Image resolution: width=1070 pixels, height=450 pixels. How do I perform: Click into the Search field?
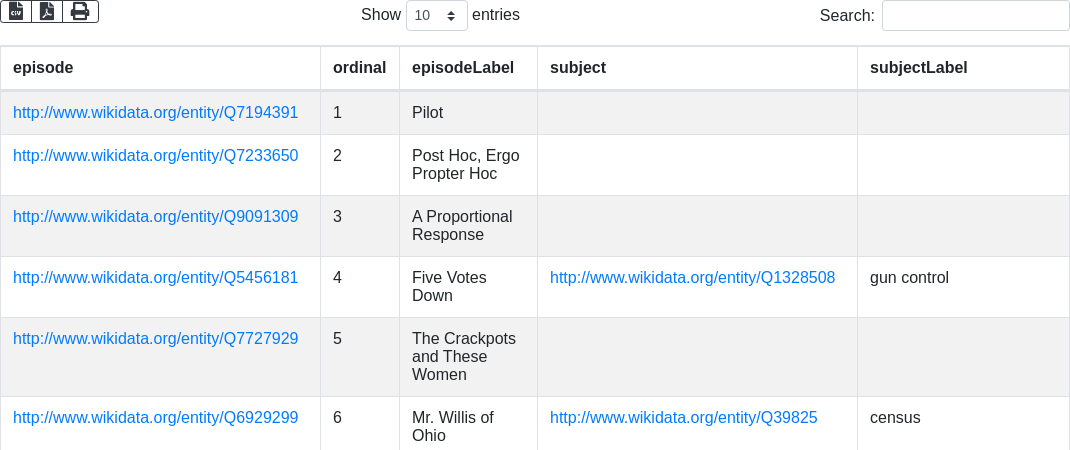[975, 16]
